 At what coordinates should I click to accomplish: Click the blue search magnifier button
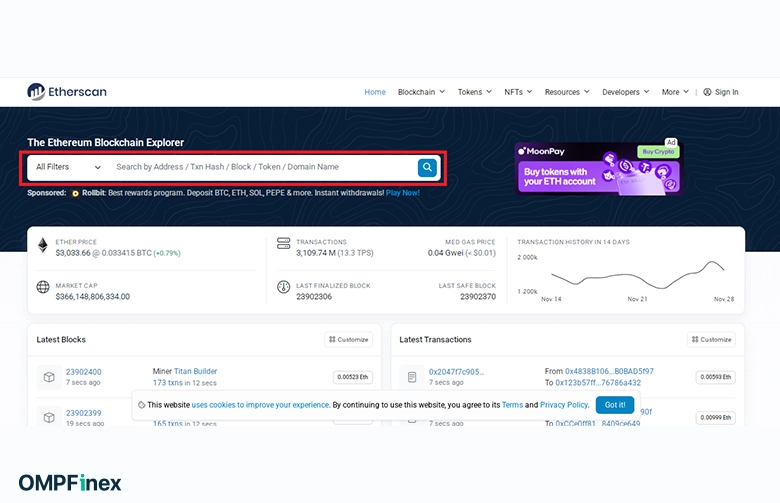click(427, 167)
